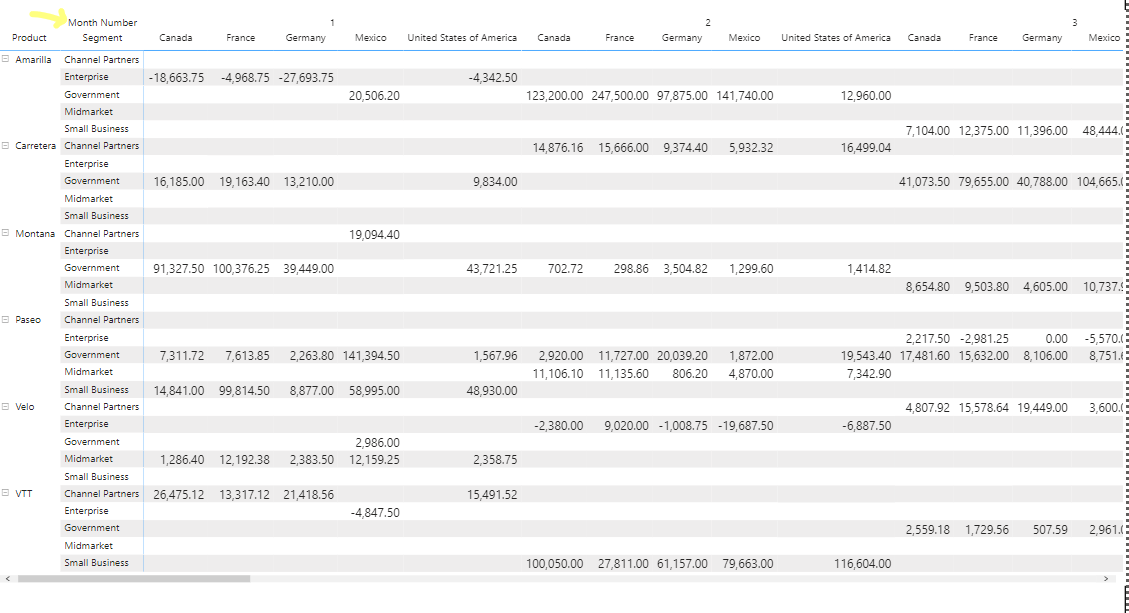Select cell value 26,475.12
Screen dimensions: 1129x613
[179, 495]
